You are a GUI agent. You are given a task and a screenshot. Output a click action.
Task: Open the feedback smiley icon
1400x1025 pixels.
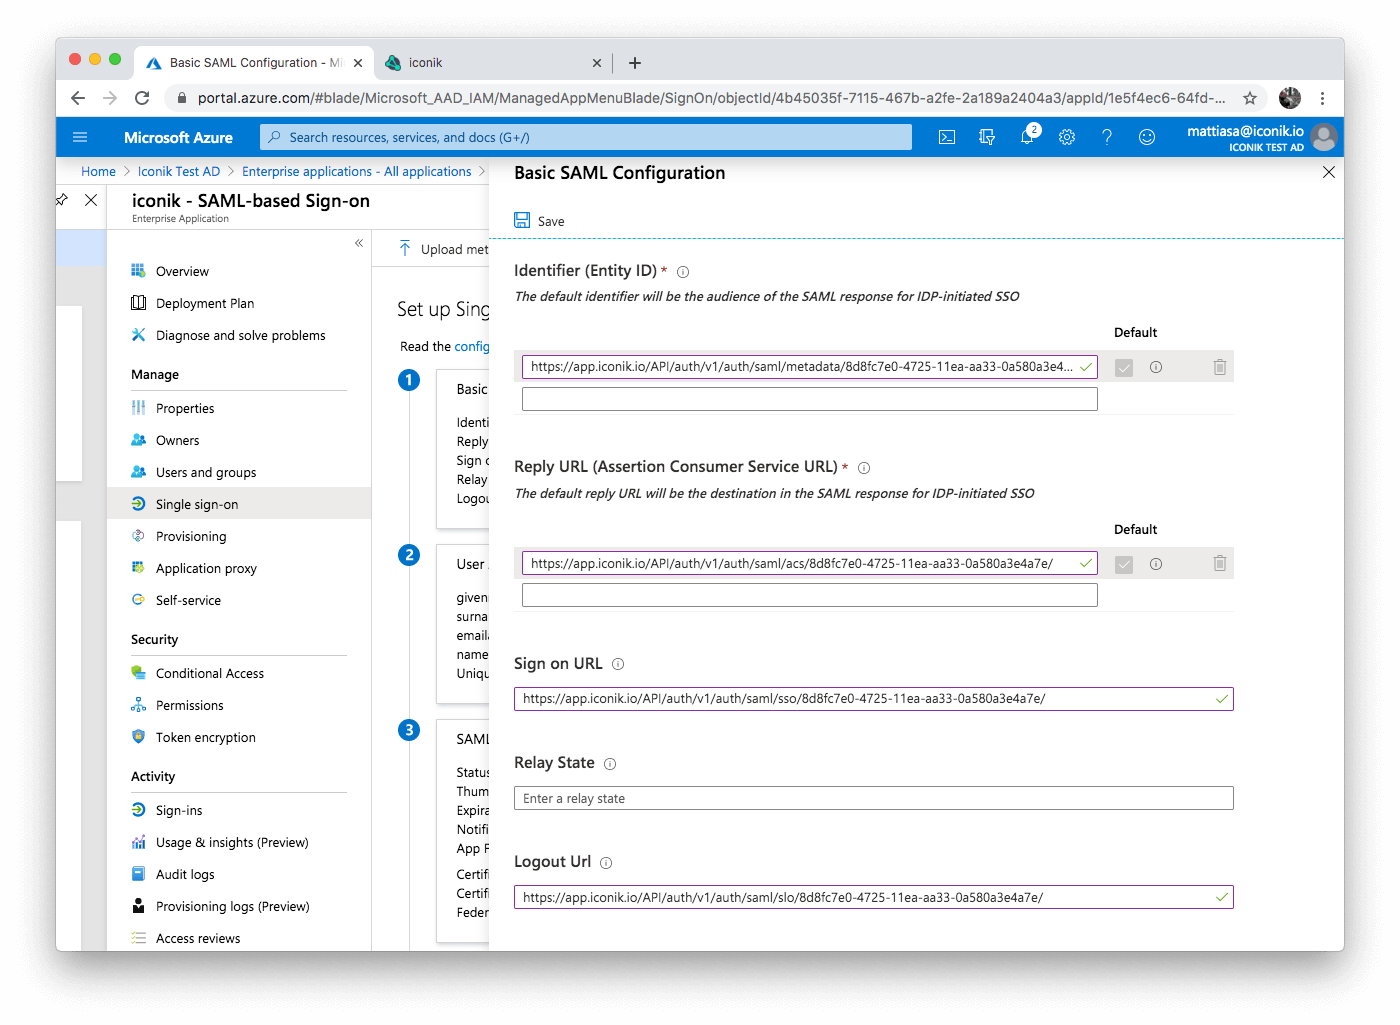coord(1146,137)
